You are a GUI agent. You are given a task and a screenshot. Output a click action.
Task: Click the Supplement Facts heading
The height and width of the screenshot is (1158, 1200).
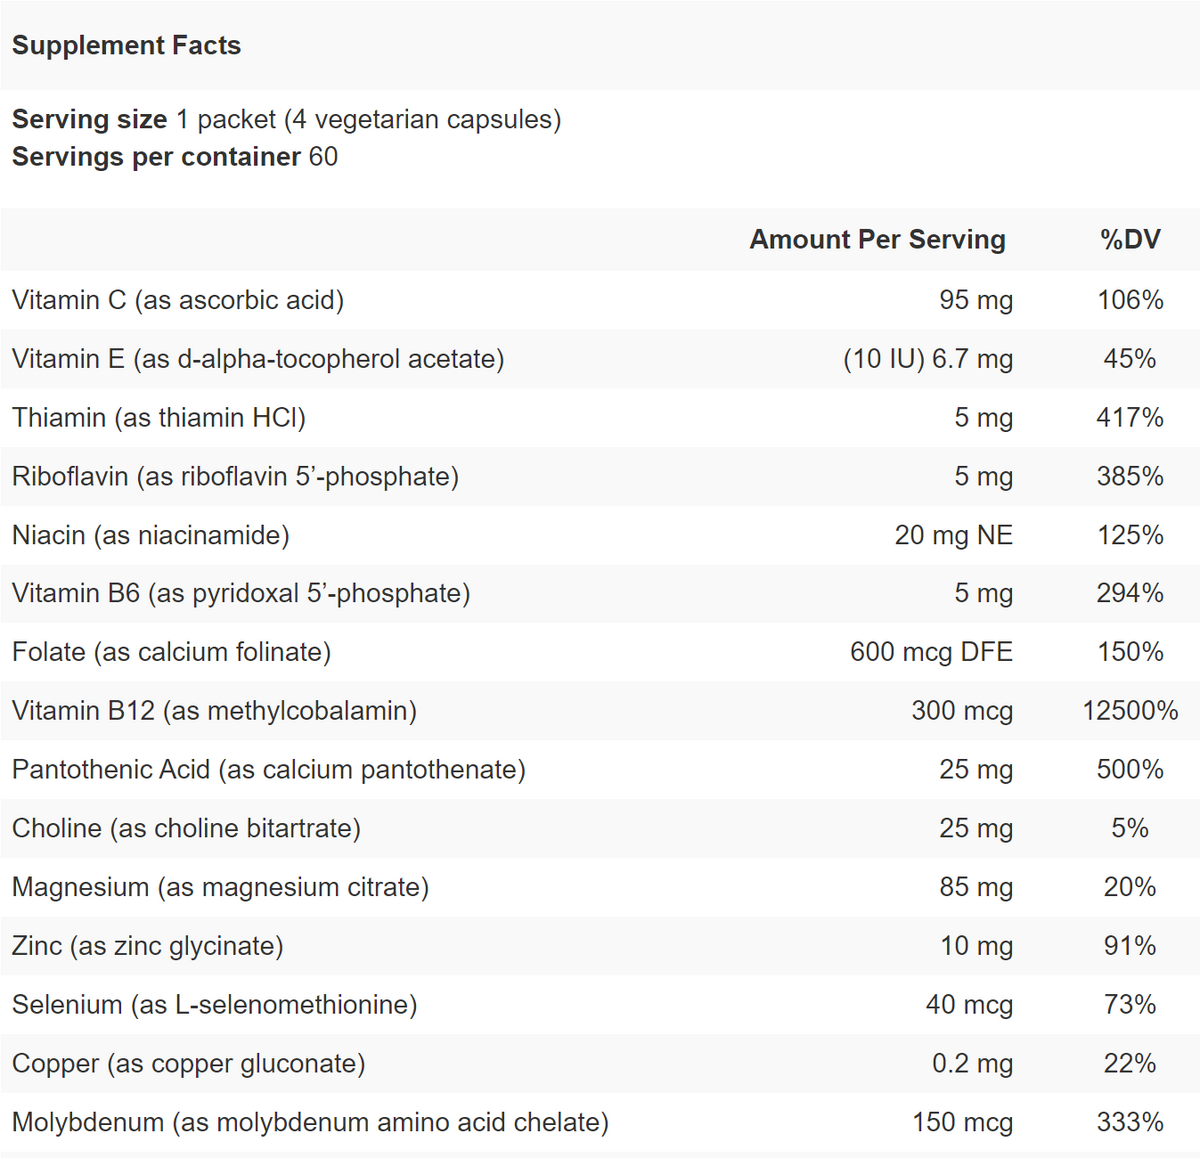coord(126,46)
